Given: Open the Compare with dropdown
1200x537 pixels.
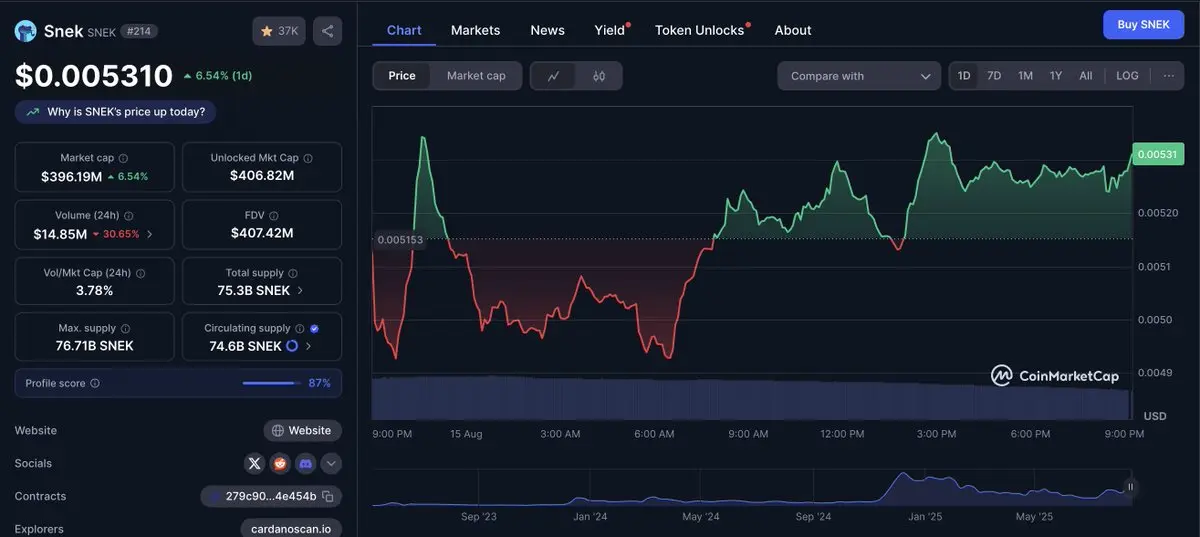Looking at the screenshot, I should 859,76.
